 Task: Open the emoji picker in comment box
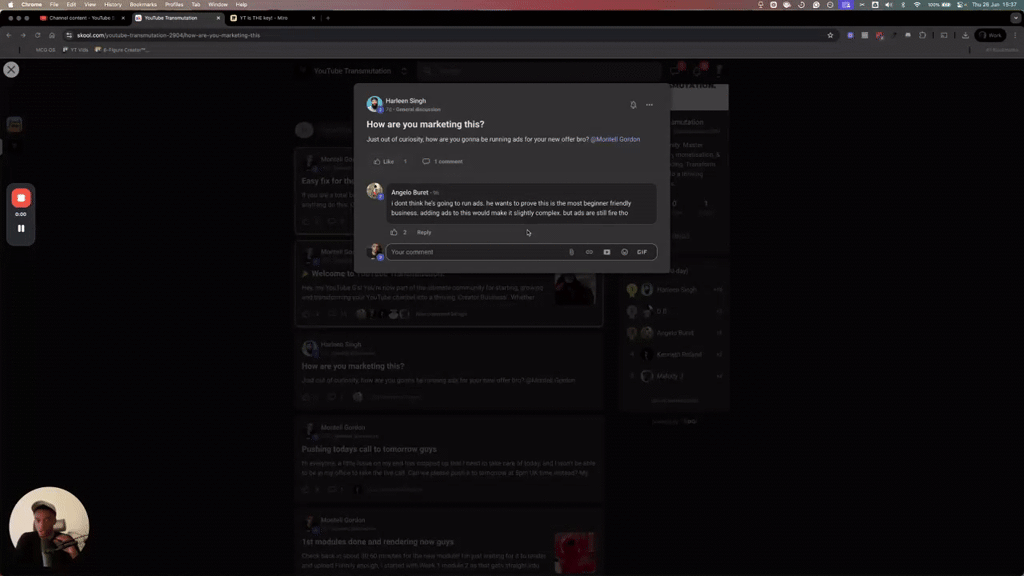tap(624, 252)
